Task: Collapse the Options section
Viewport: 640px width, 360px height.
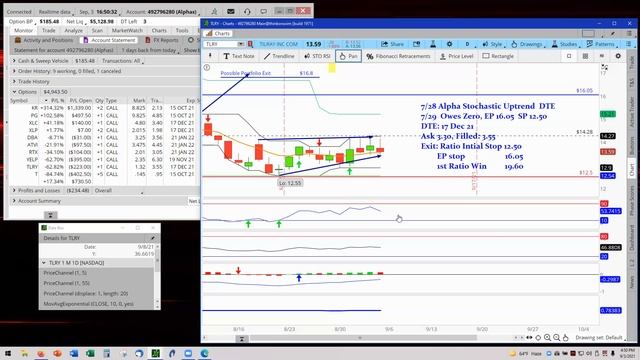Action: tap(14, 92)
